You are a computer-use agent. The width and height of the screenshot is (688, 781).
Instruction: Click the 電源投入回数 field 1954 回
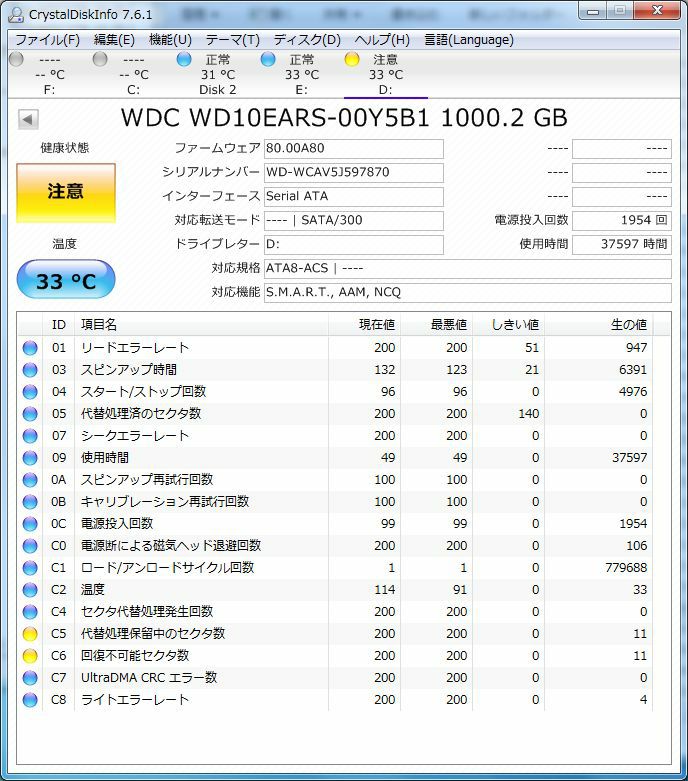[x=622, y=220]
